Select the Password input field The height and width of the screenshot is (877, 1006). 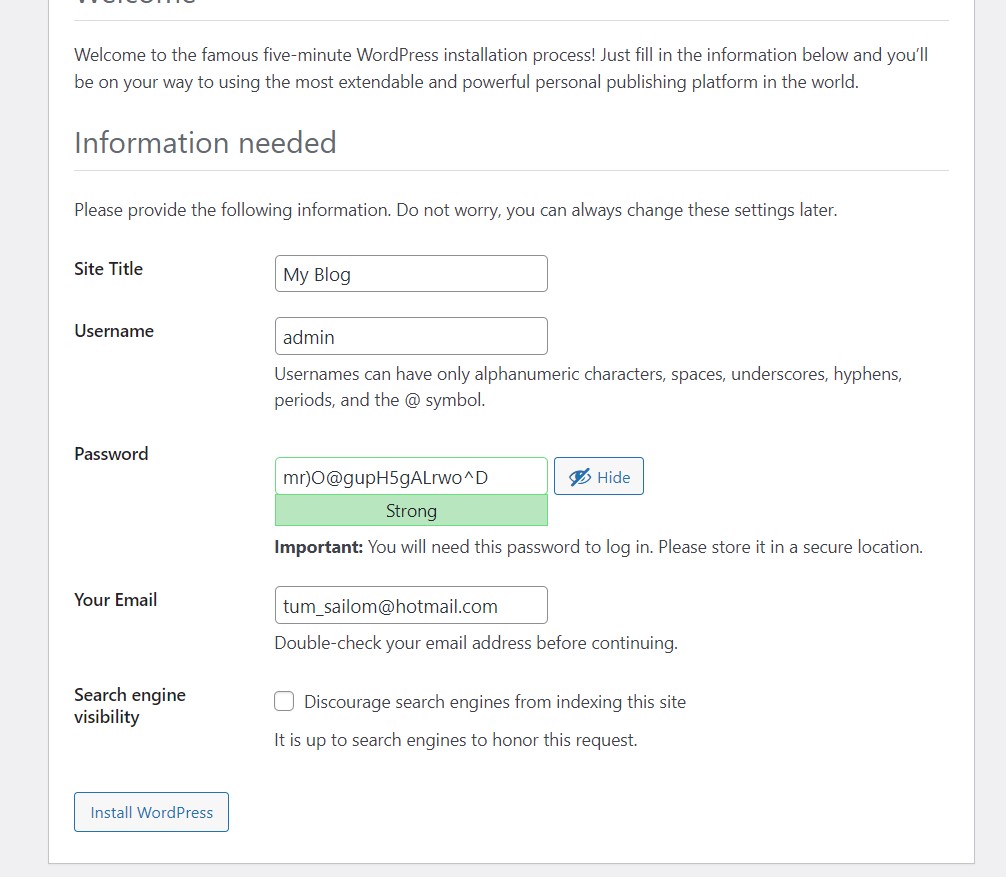pos(411,477)
